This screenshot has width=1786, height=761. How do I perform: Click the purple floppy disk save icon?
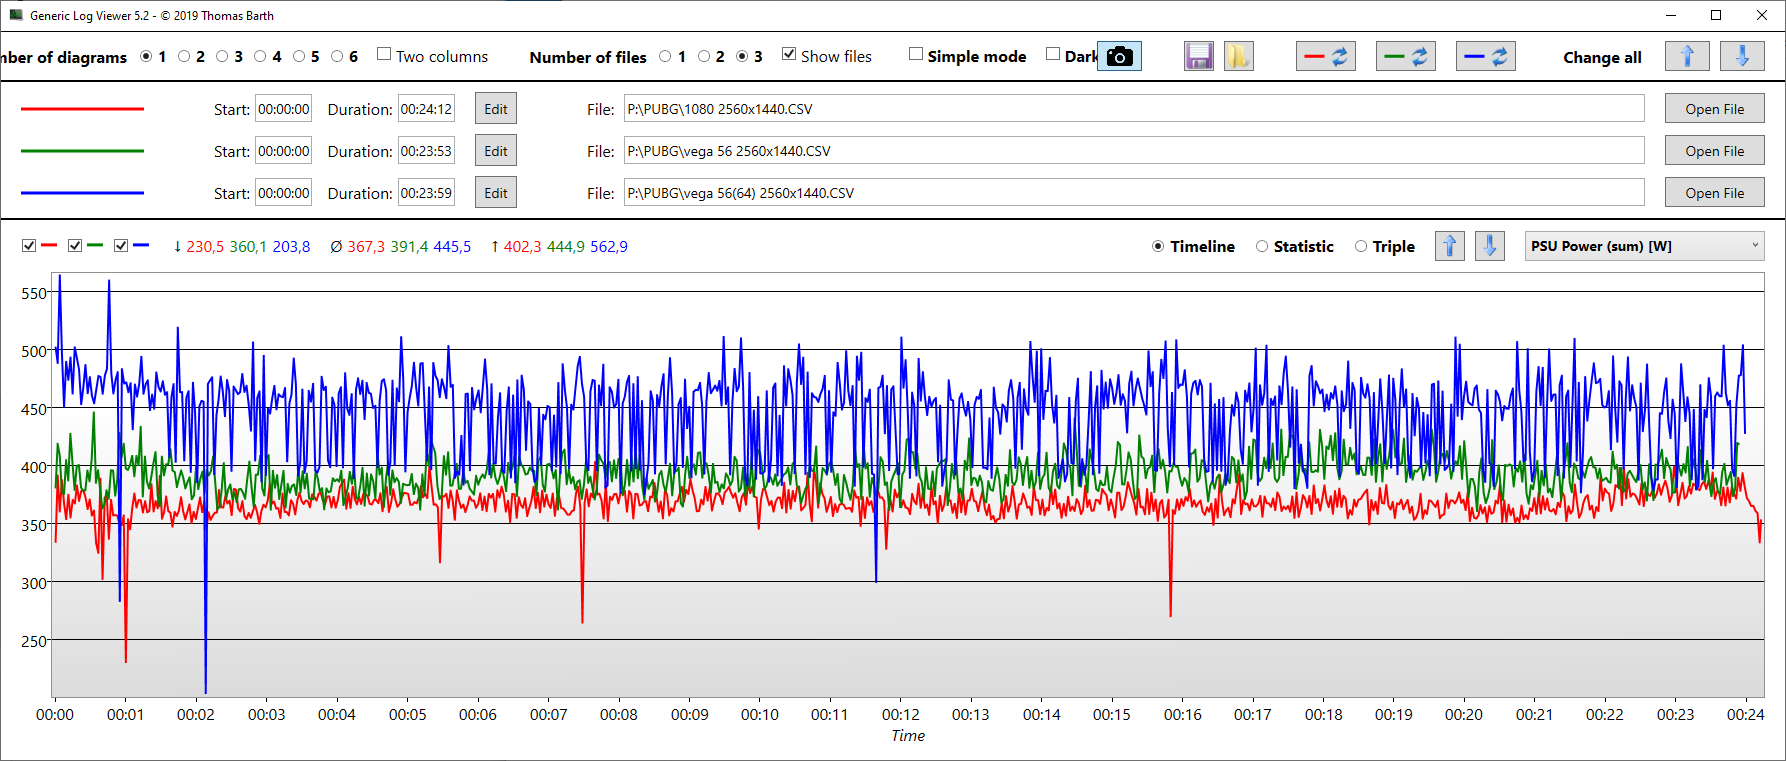coord(1198,57)
